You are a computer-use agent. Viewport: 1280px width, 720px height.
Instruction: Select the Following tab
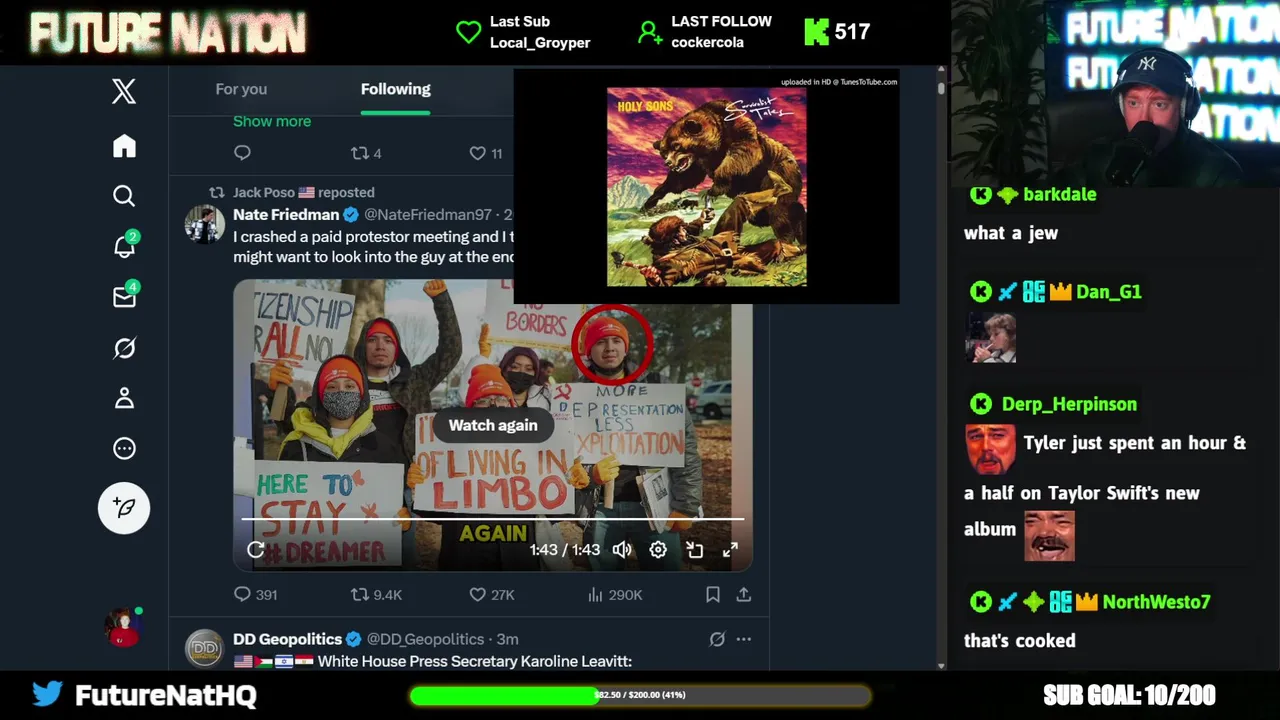point(396,89)
